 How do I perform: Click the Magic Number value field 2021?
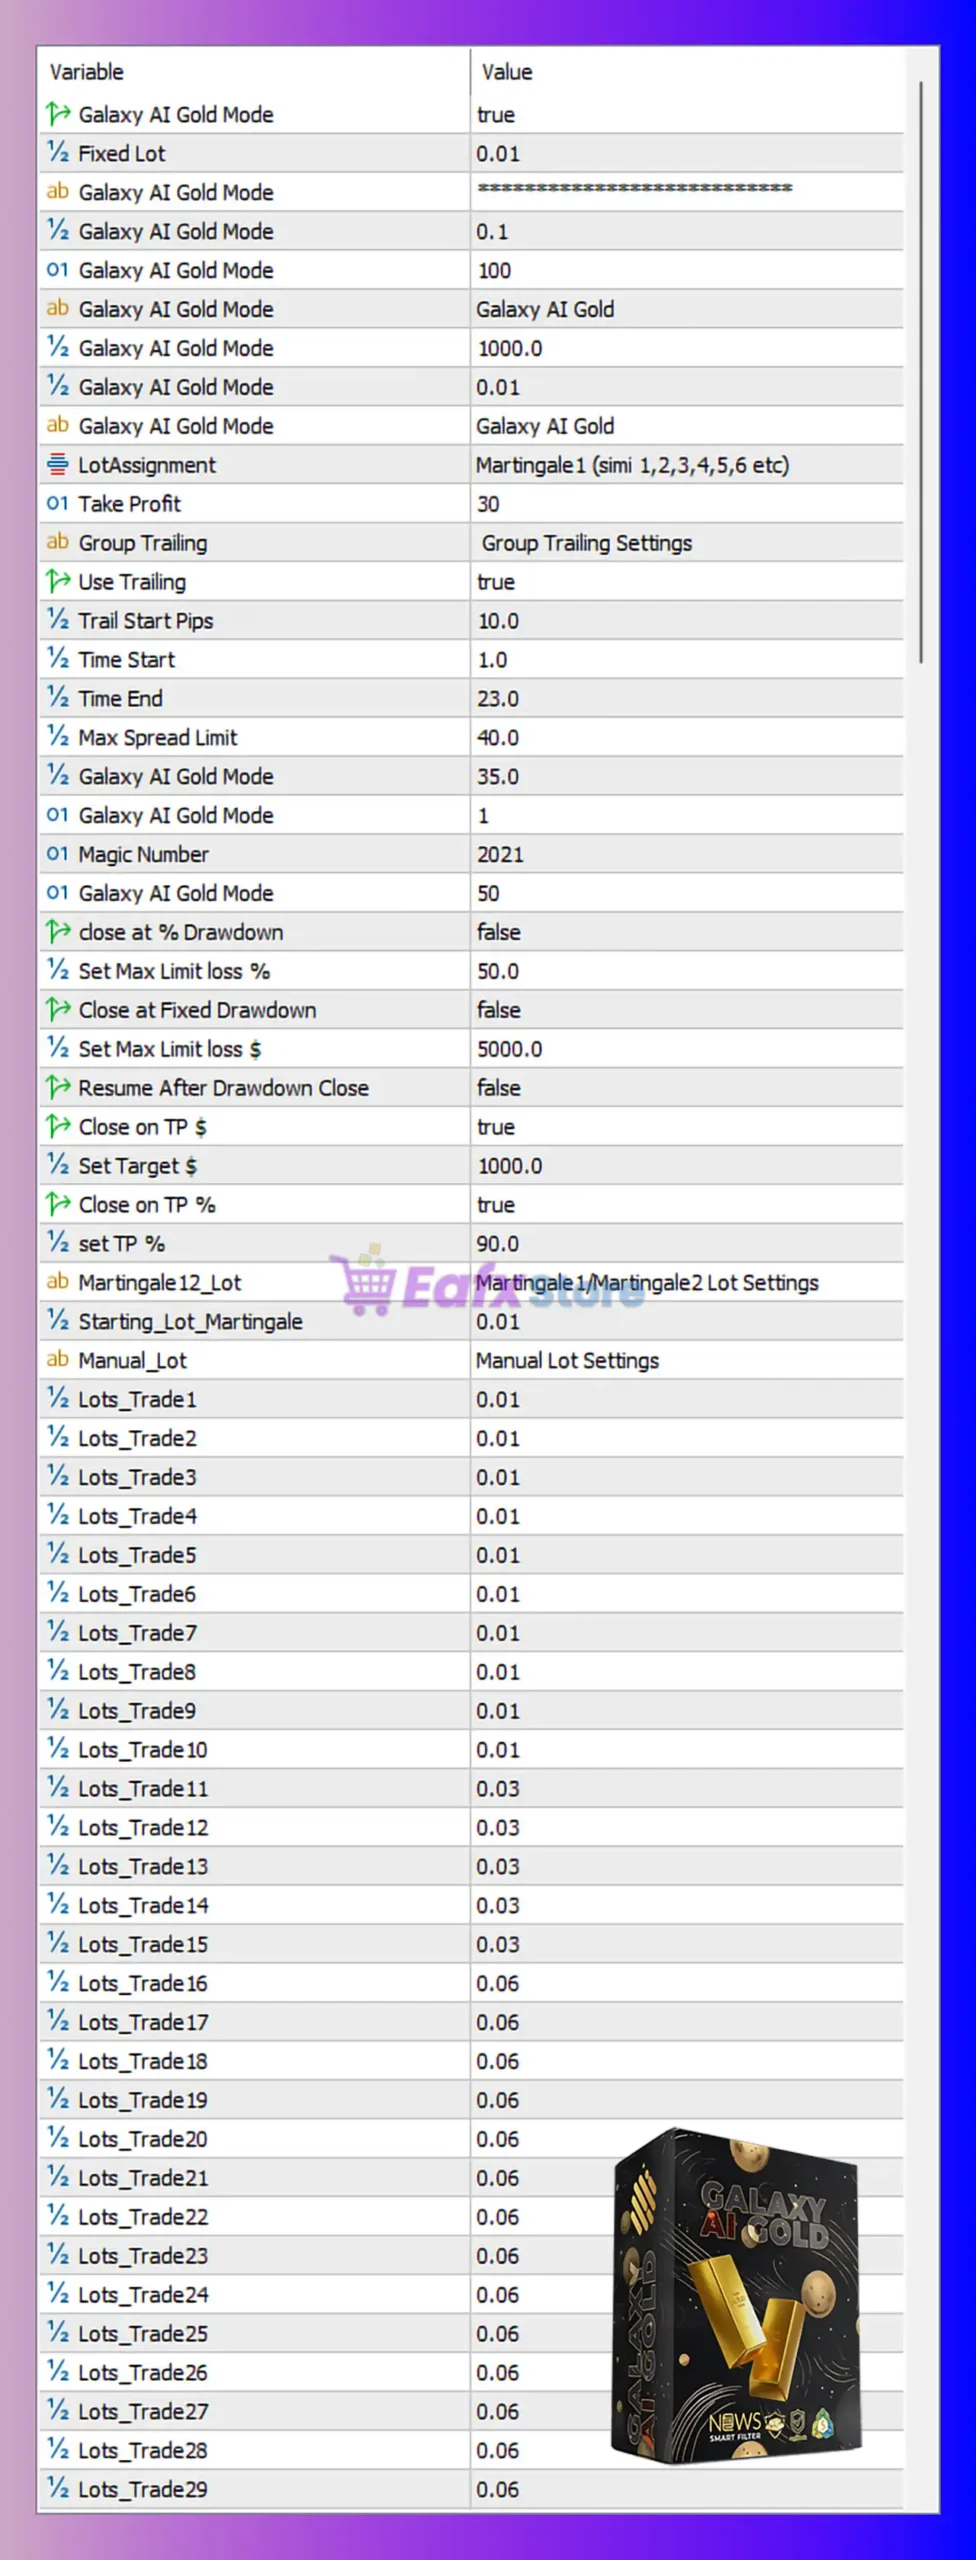point(500,854)
